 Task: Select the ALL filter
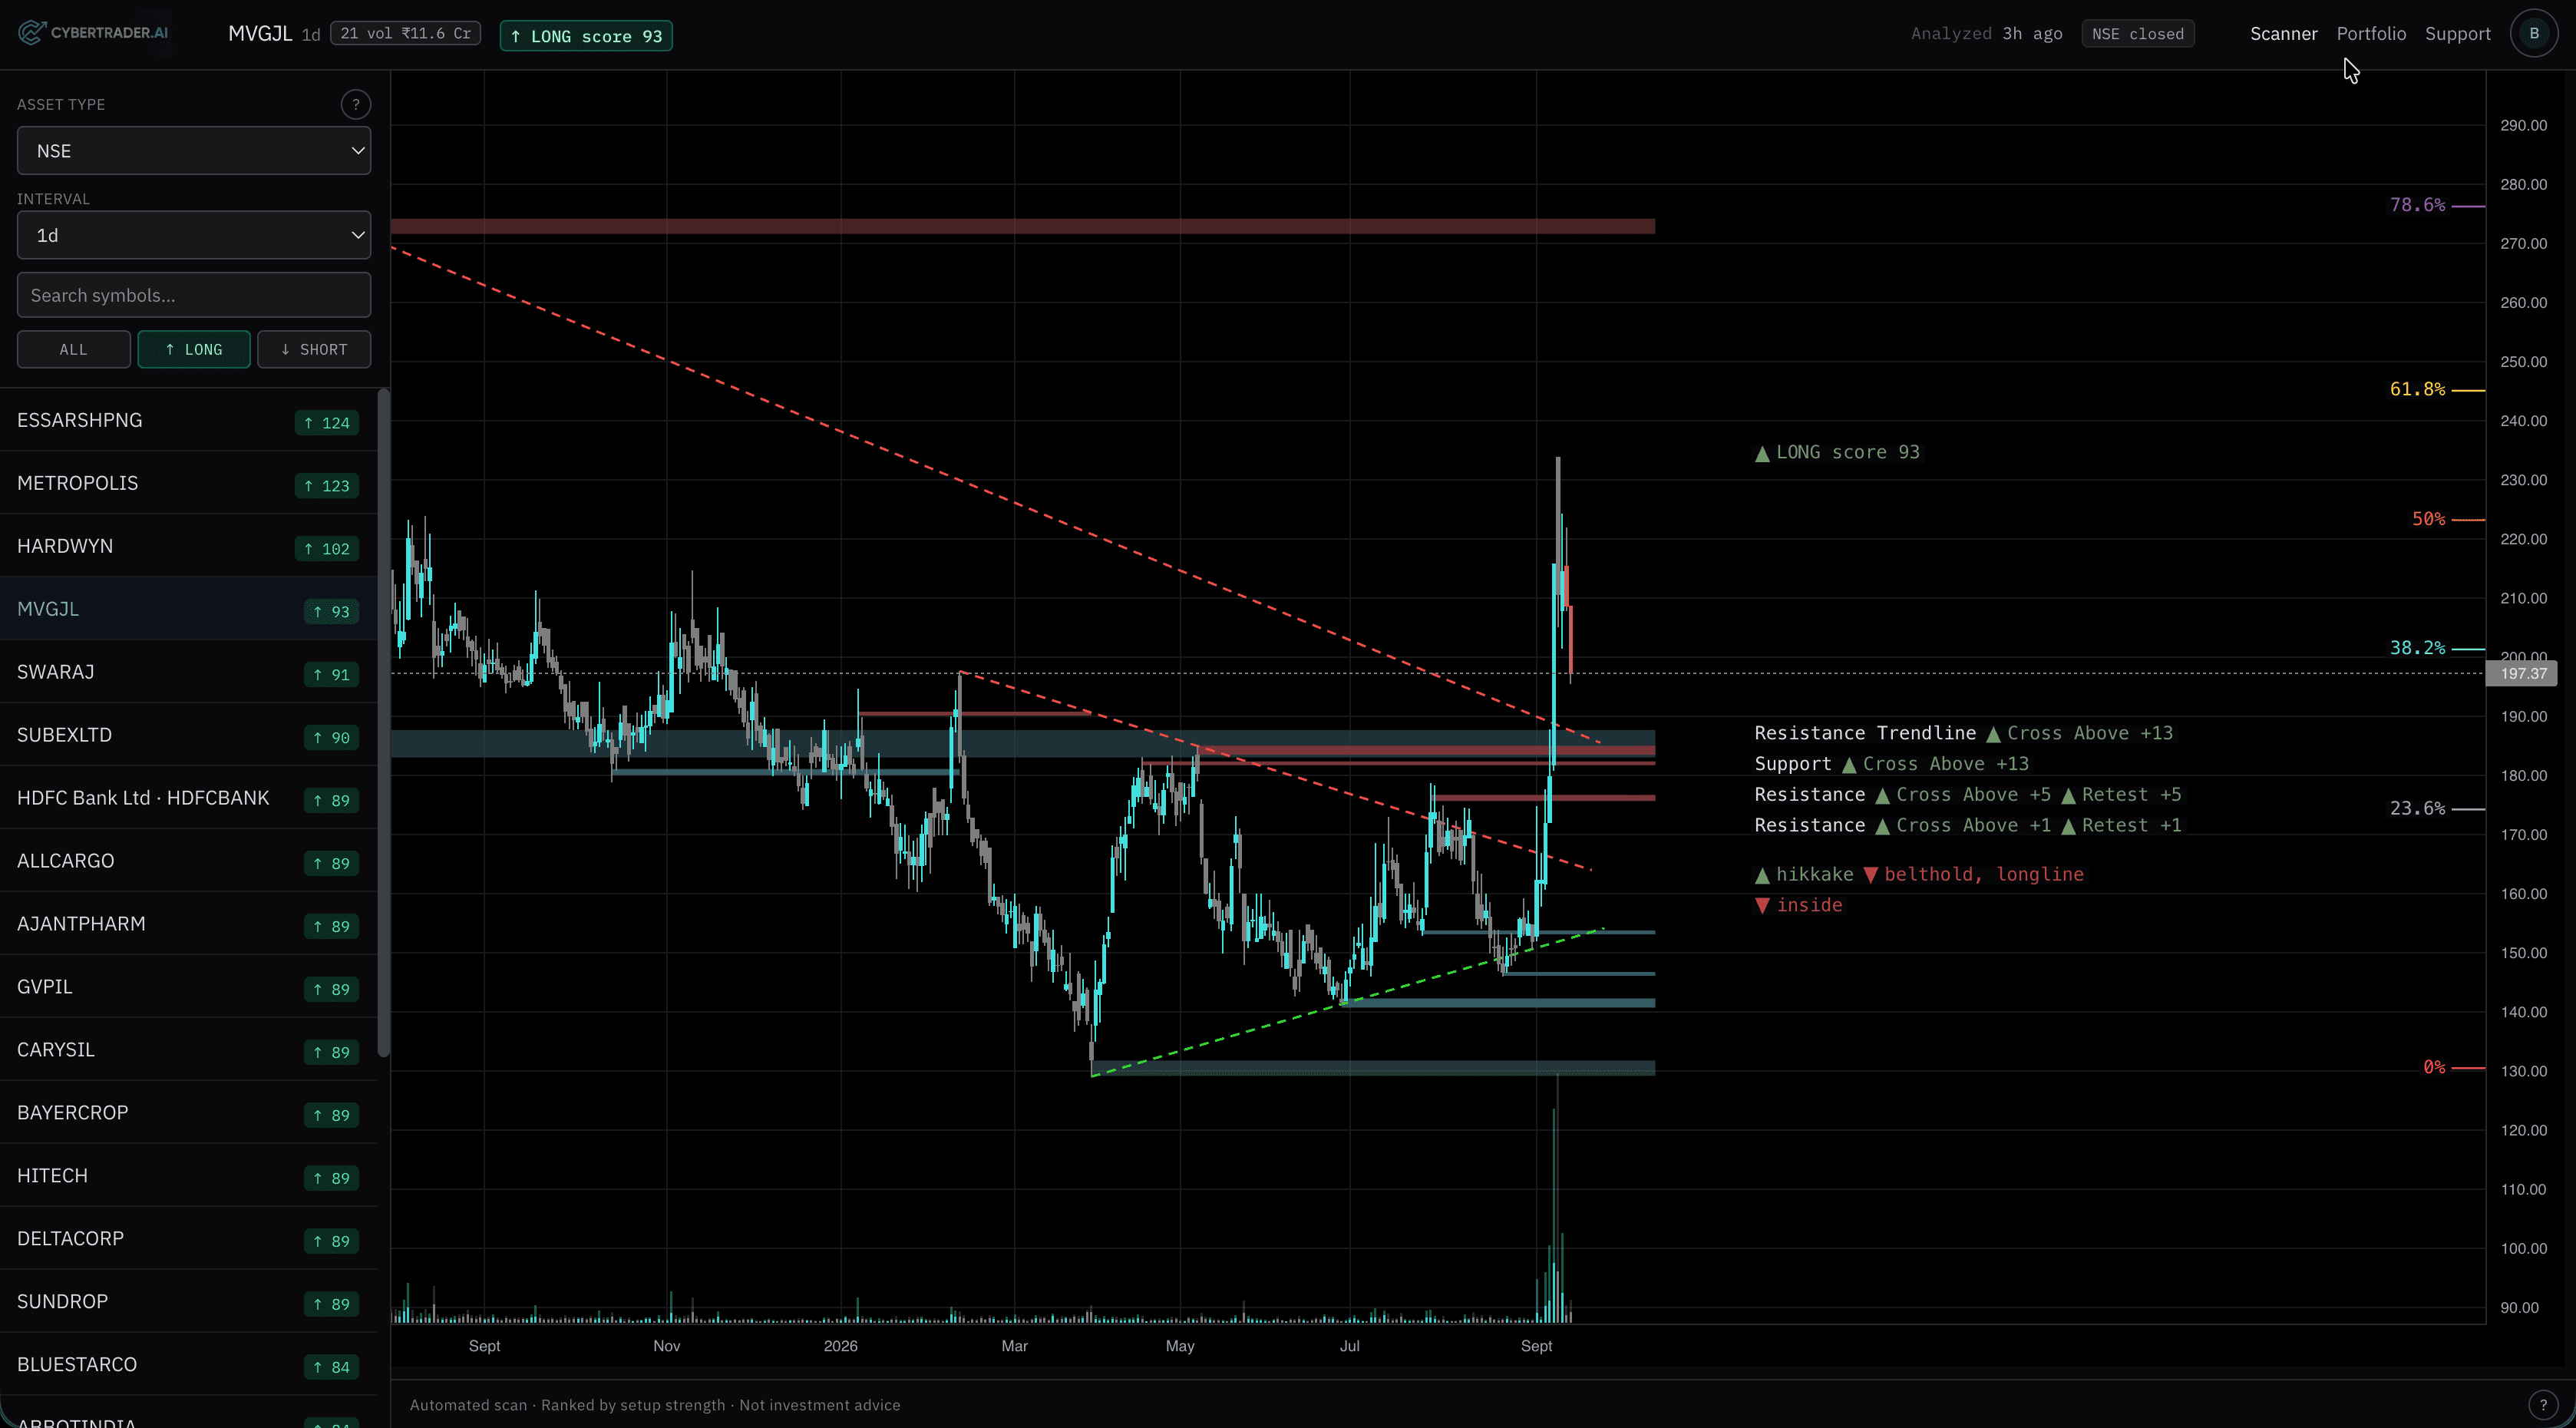(x=73, y=349)
